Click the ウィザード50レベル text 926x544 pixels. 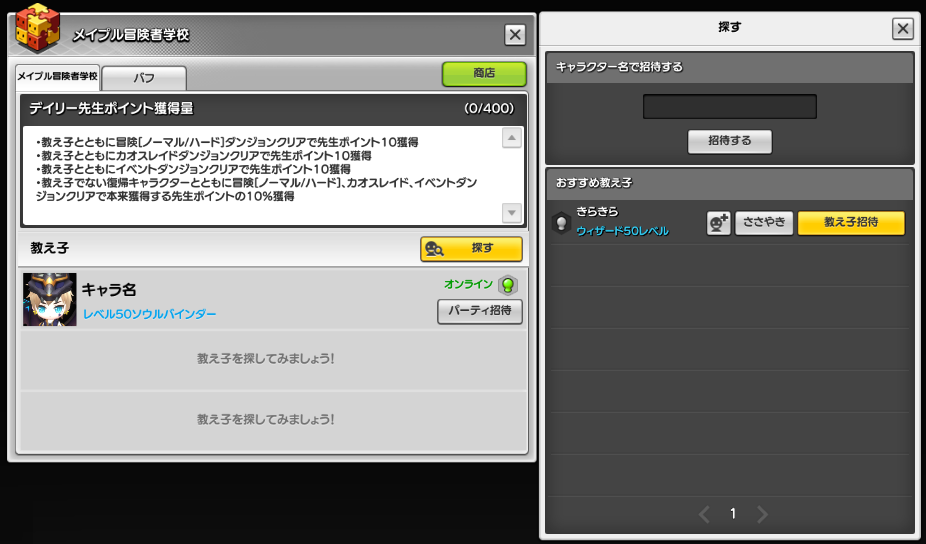point(622,231)
